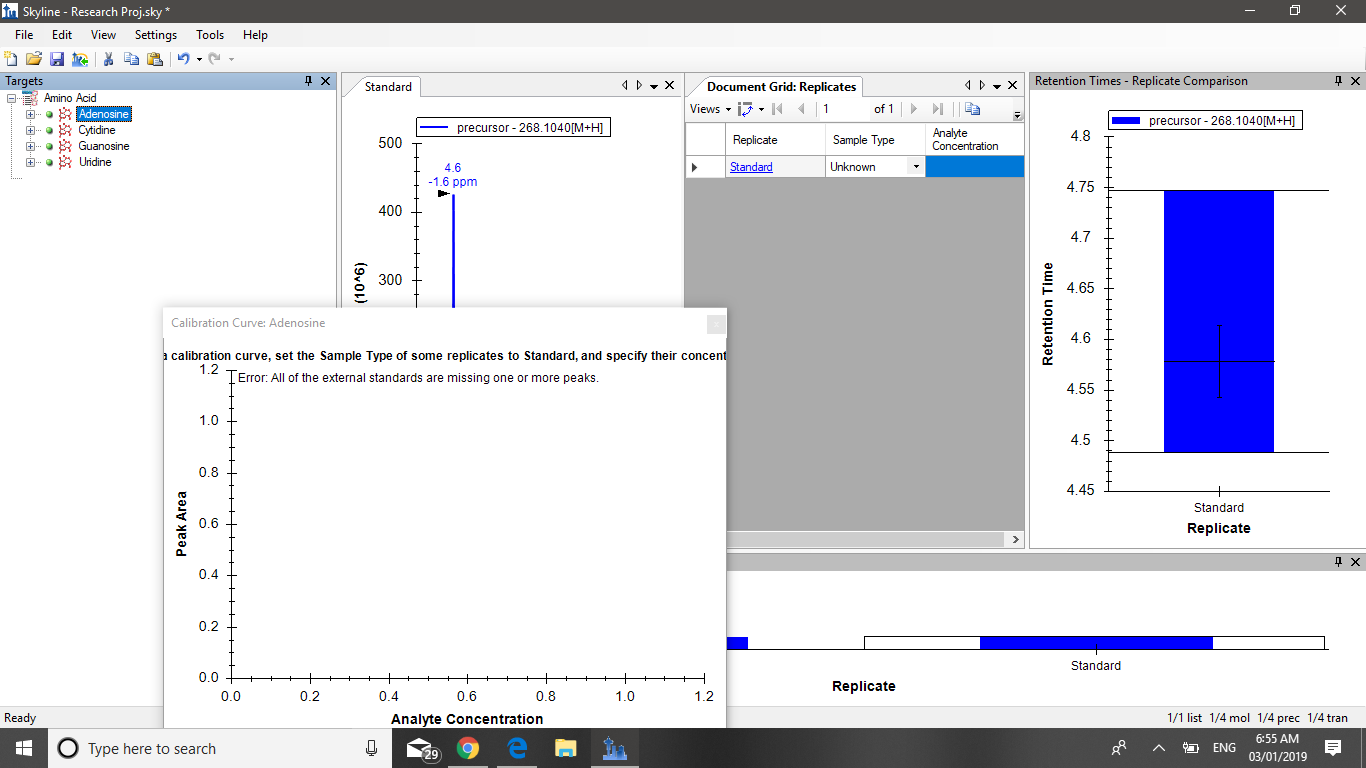This screenshot has height=768, width=1366.
Task: Click the Cut scissors icon
Action: coord(108,59)
